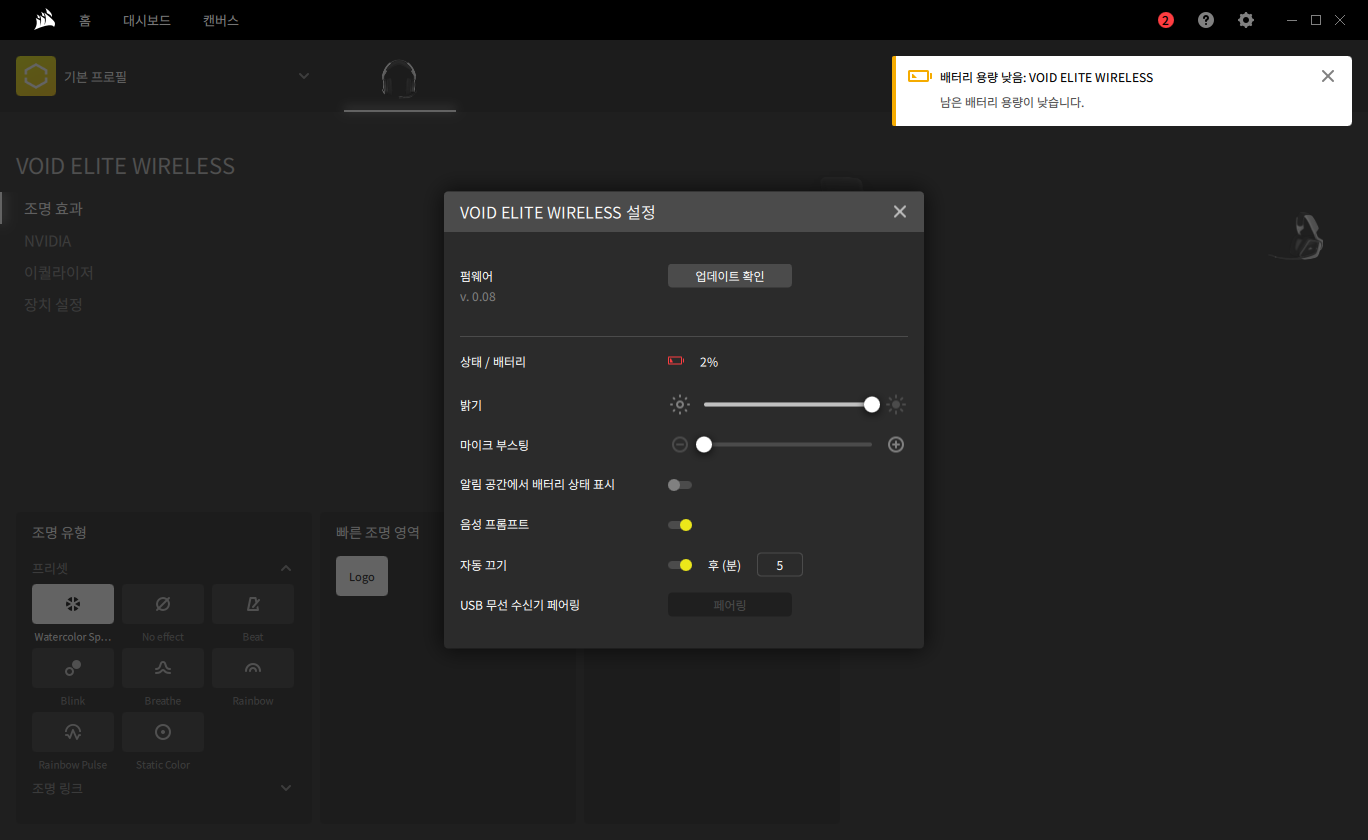This screenshot has width=1368, height=840.
Task: Open the 기본 프로필 profile dropdown
Action: pyautogui.click(x=304, y=76)
